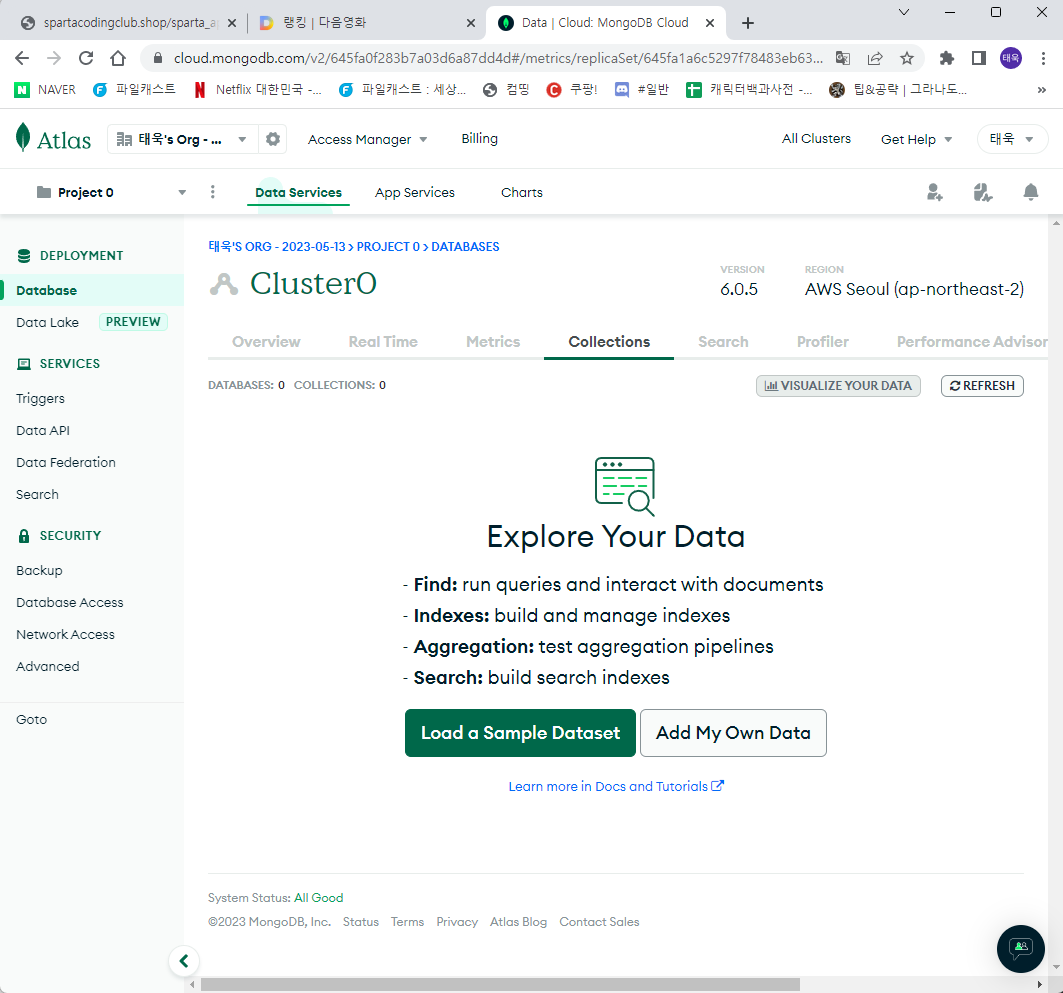This screenshot has height=993, width=1063.
Task: Open Data Federation in sidebar
Action: click(x=66, y=462)
